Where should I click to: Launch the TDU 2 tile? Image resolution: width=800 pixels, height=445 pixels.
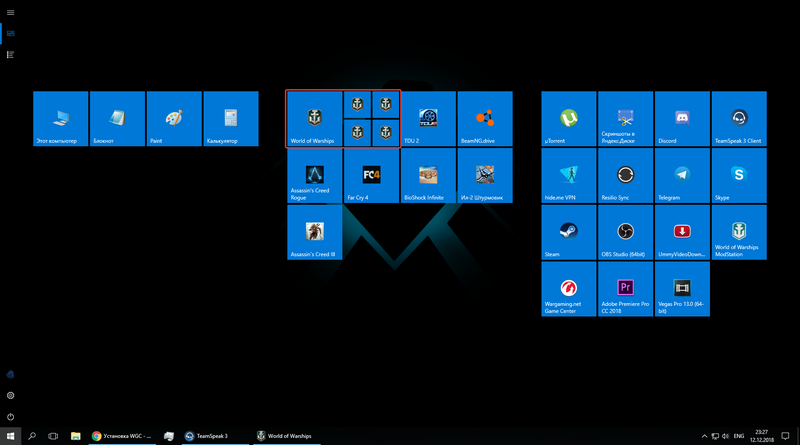(428, 119)
